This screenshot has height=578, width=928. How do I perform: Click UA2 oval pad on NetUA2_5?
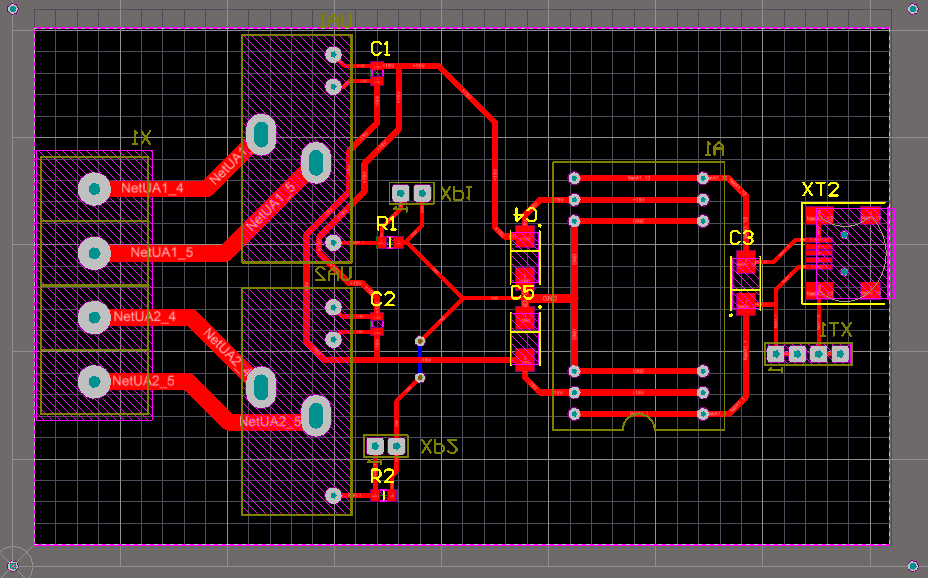pos(316,415)
